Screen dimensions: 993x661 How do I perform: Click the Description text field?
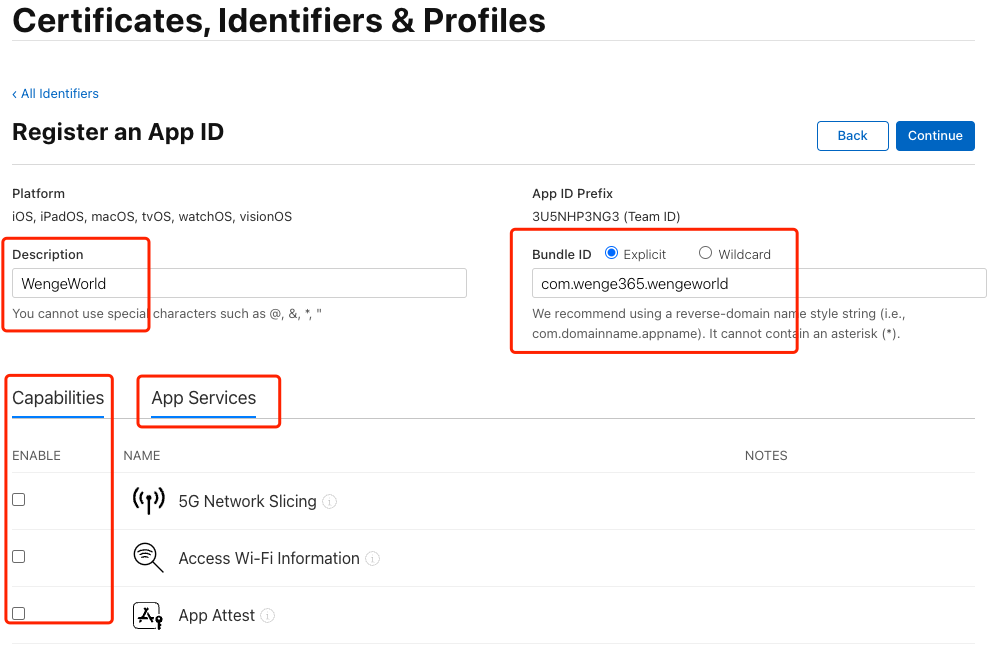point(239,284)
